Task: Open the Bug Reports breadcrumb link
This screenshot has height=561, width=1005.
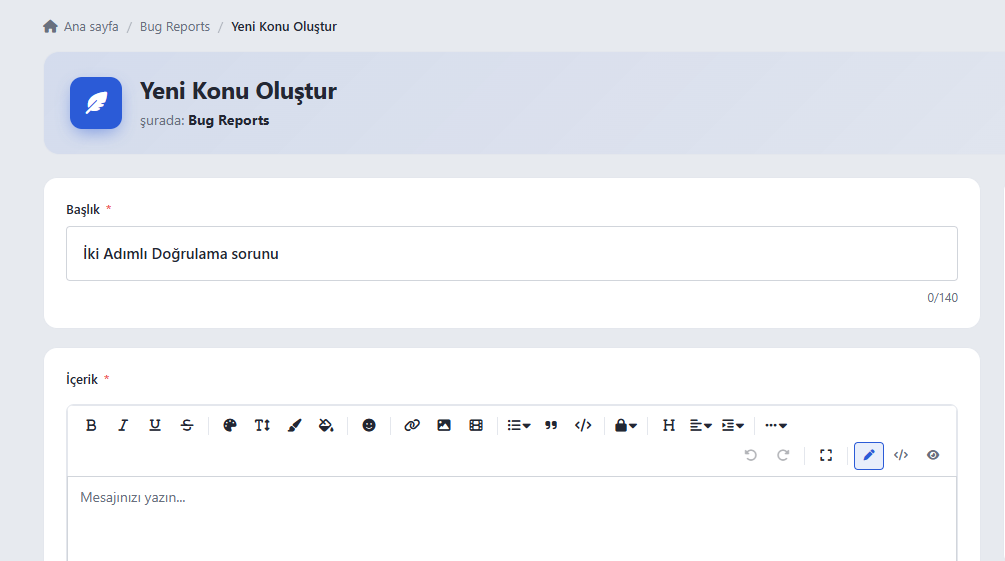Action: click(174, 26)
